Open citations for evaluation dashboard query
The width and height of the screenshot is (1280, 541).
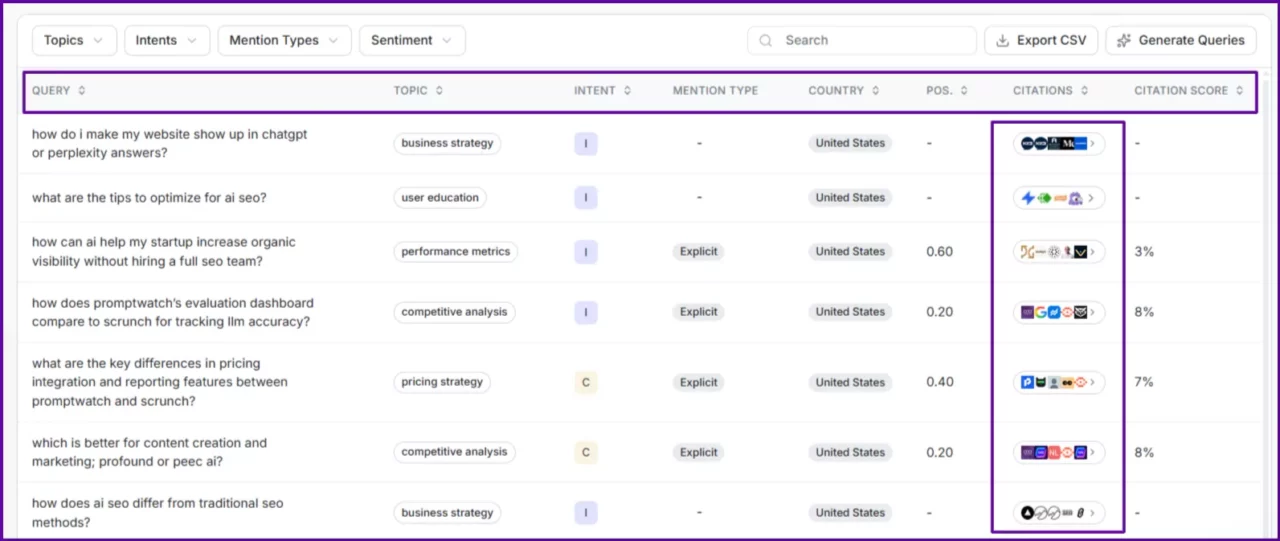point(1059,312)
